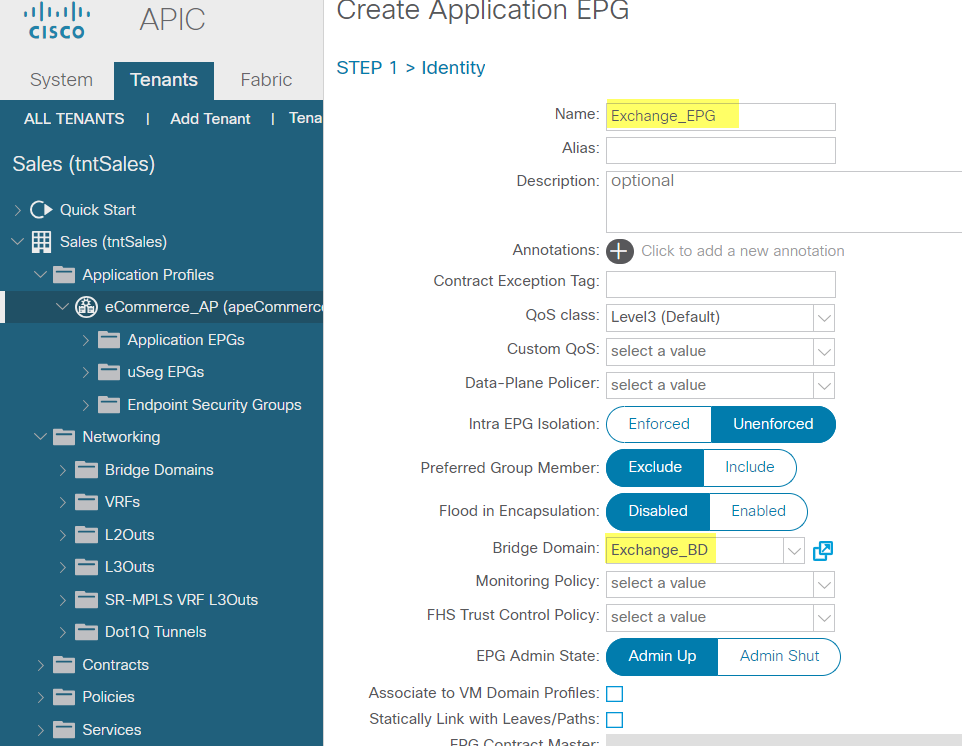Collapse the Networking node
This screenshot has width=962, height=746.
(x=40, y=436)
